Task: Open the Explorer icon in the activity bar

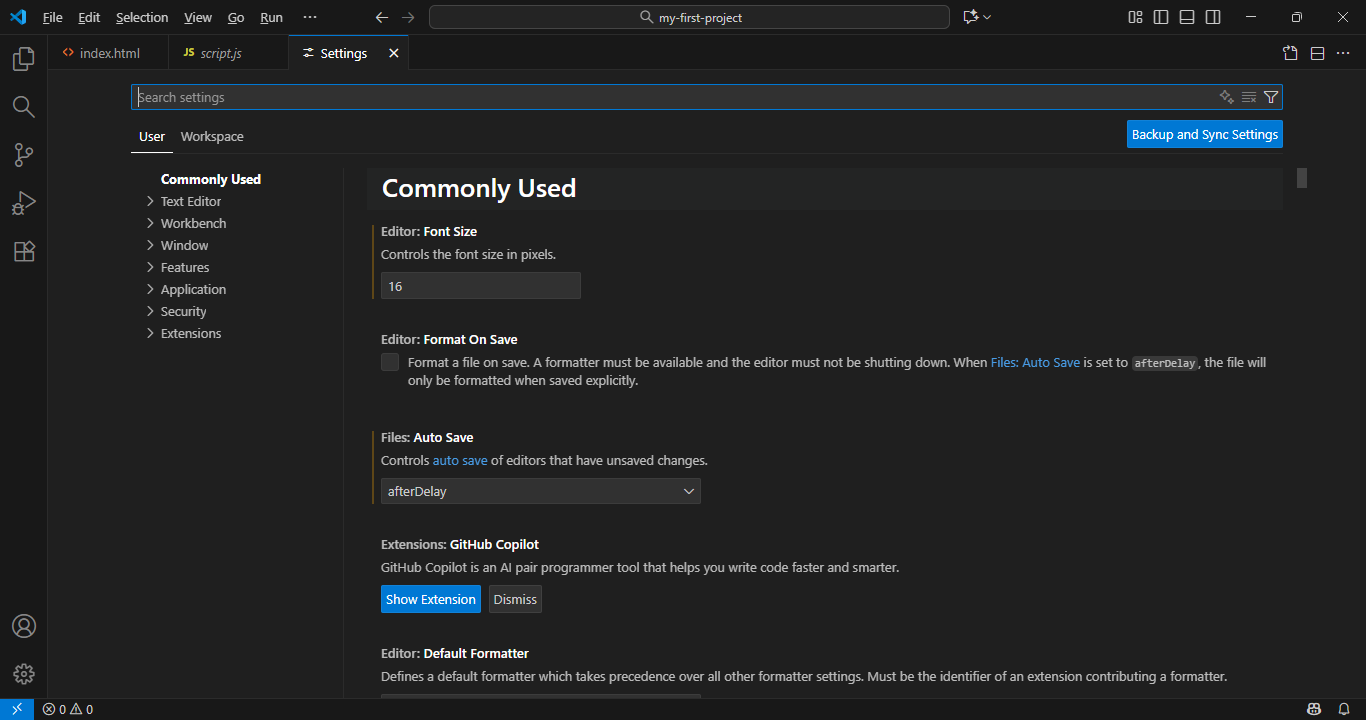Action: (23, 58)
